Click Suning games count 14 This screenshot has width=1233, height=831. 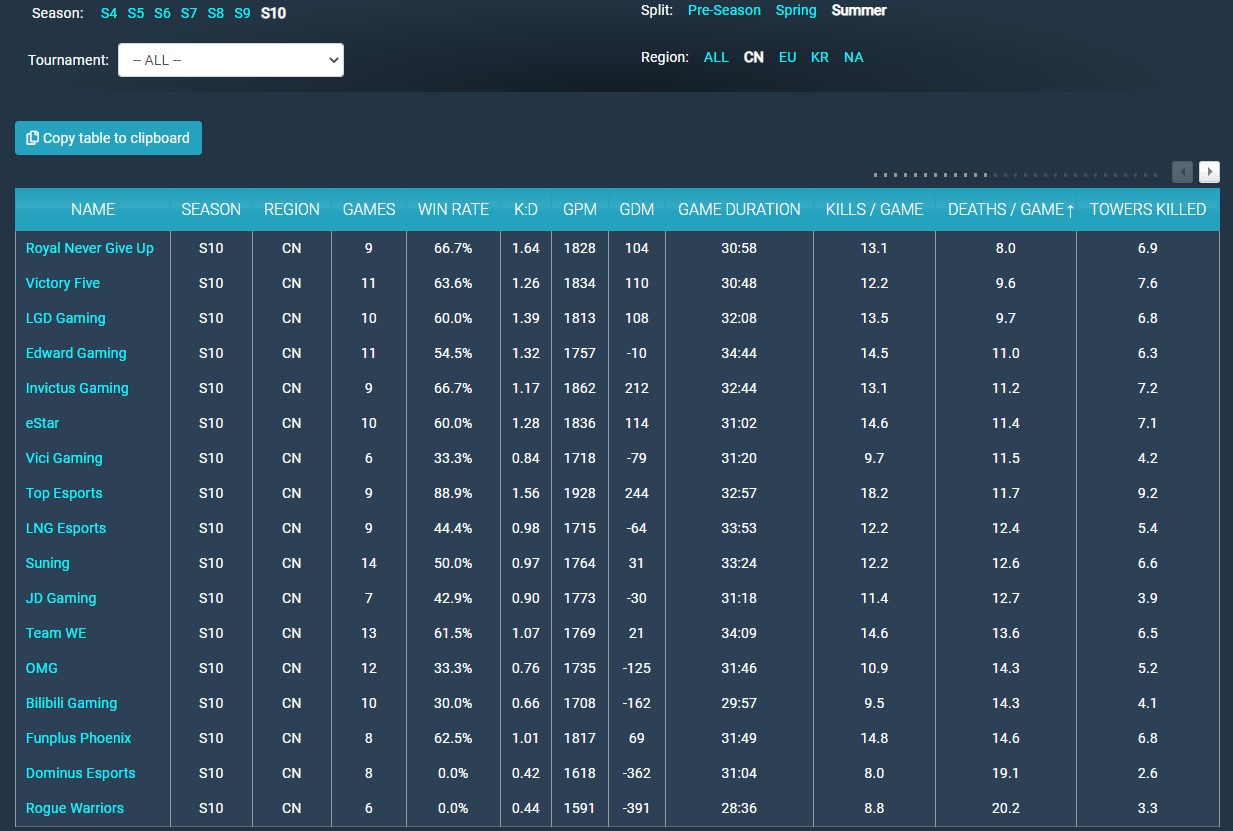[369, 563]
